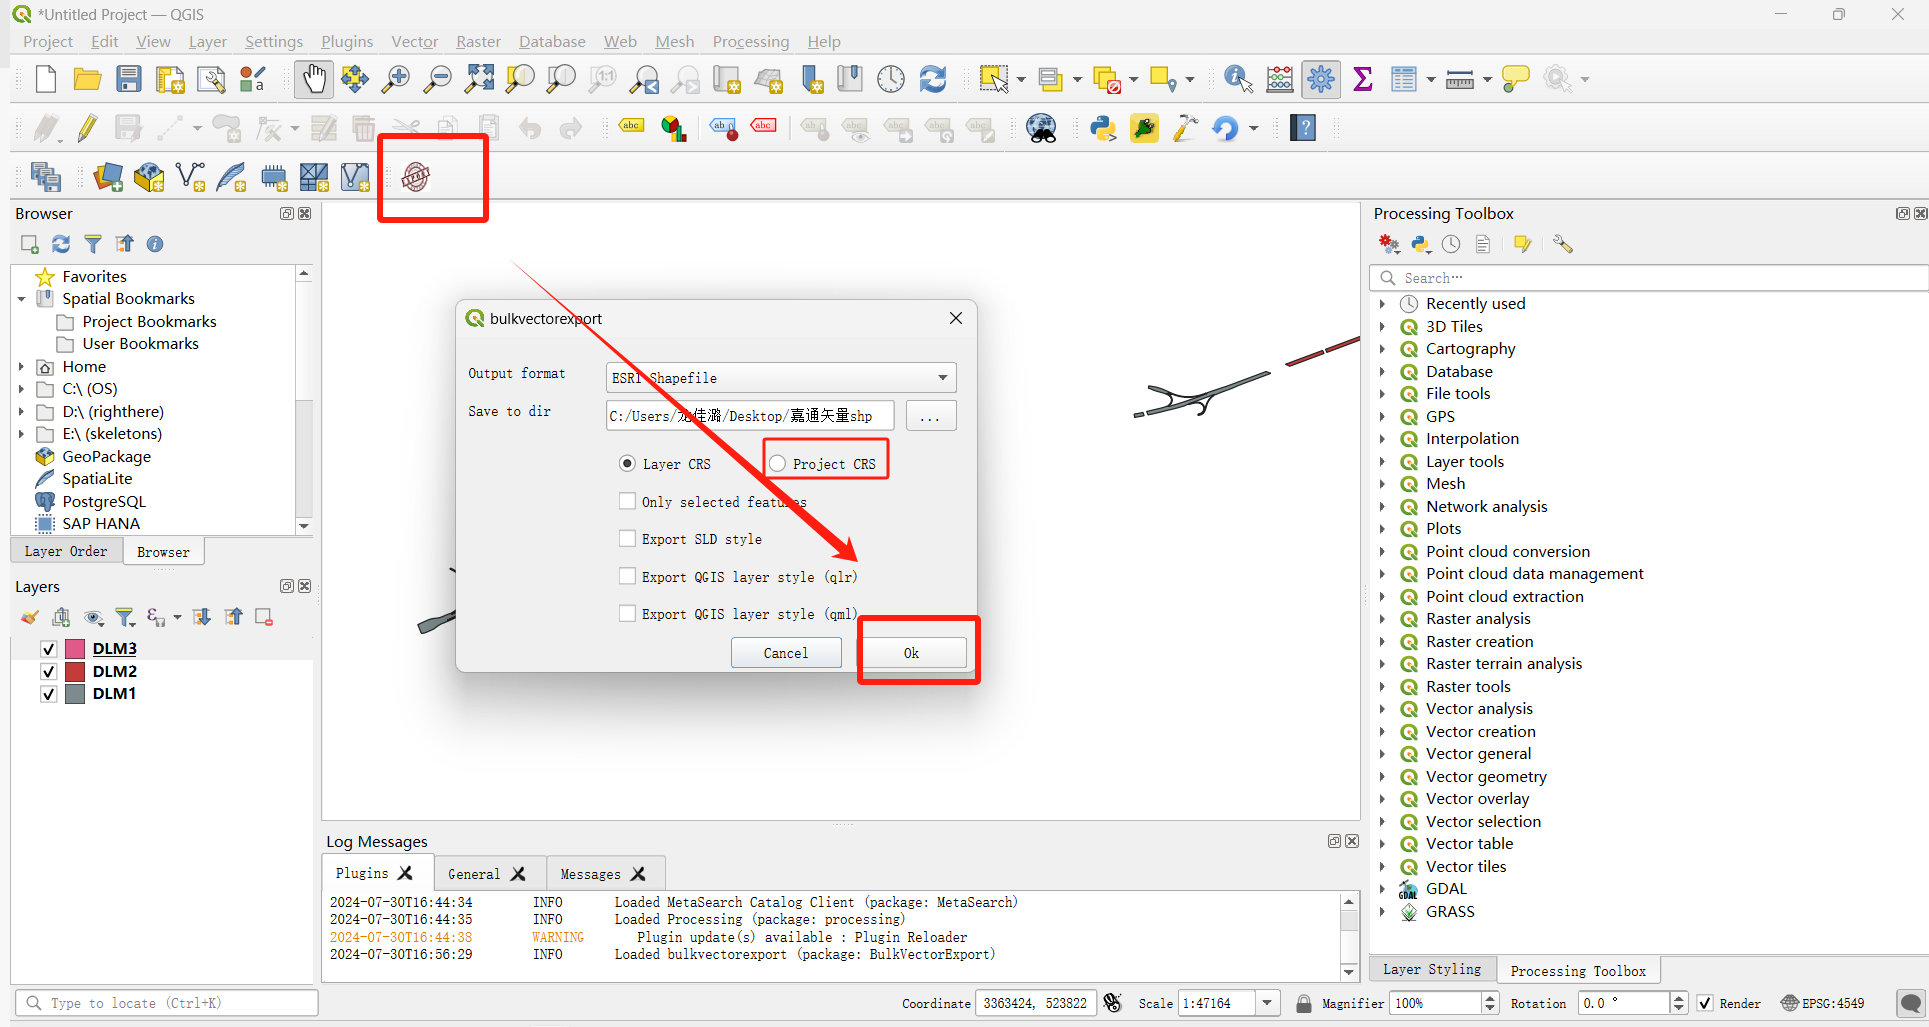1929x1027 pixels.
Task: Select the Pan Map hand tool
Action: pyautogui.click(x=314, y=79)
